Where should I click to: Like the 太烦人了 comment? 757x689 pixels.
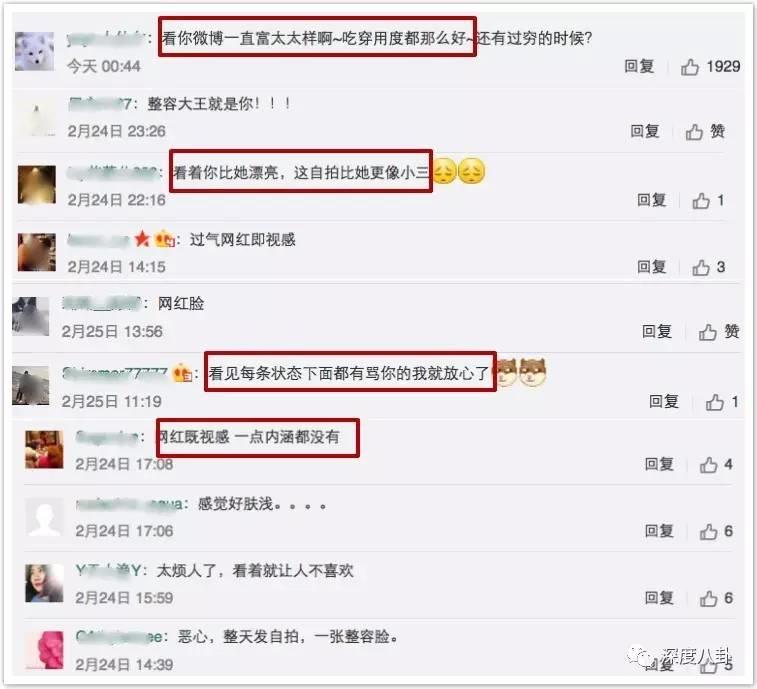tap(716, 599)
